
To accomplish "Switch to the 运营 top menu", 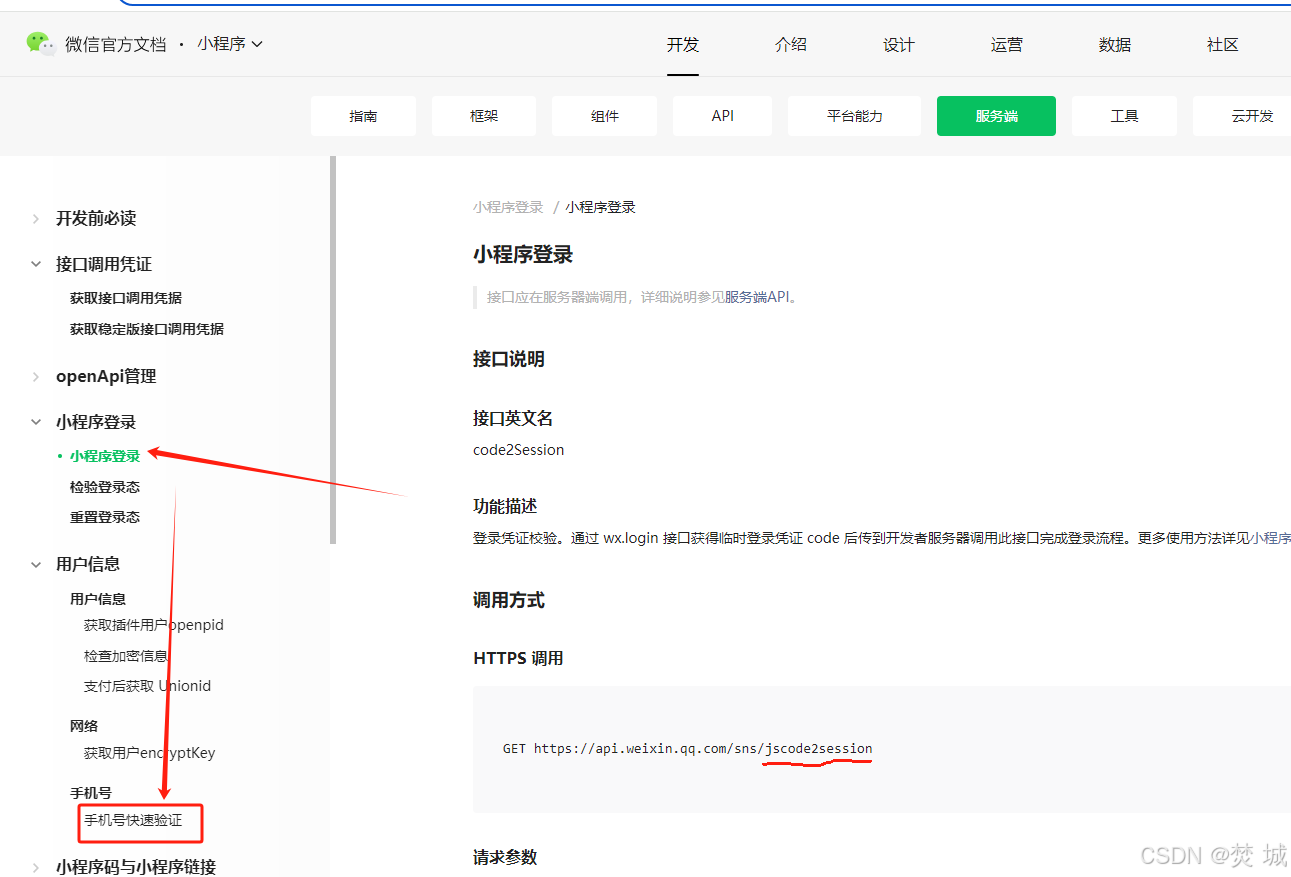I will (1007, 44).
